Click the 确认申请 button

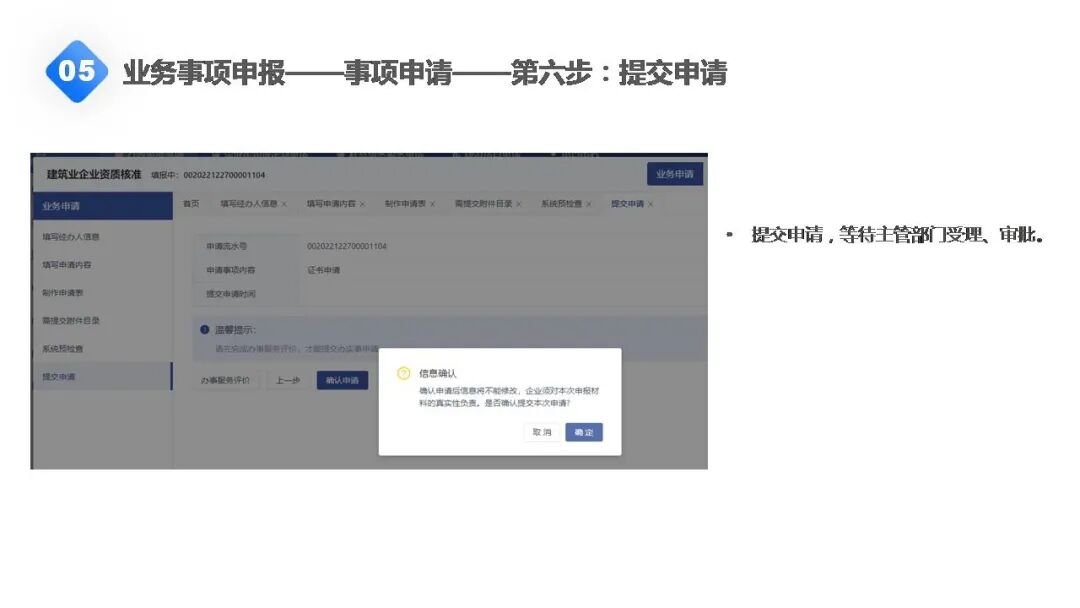coord(343,380)
